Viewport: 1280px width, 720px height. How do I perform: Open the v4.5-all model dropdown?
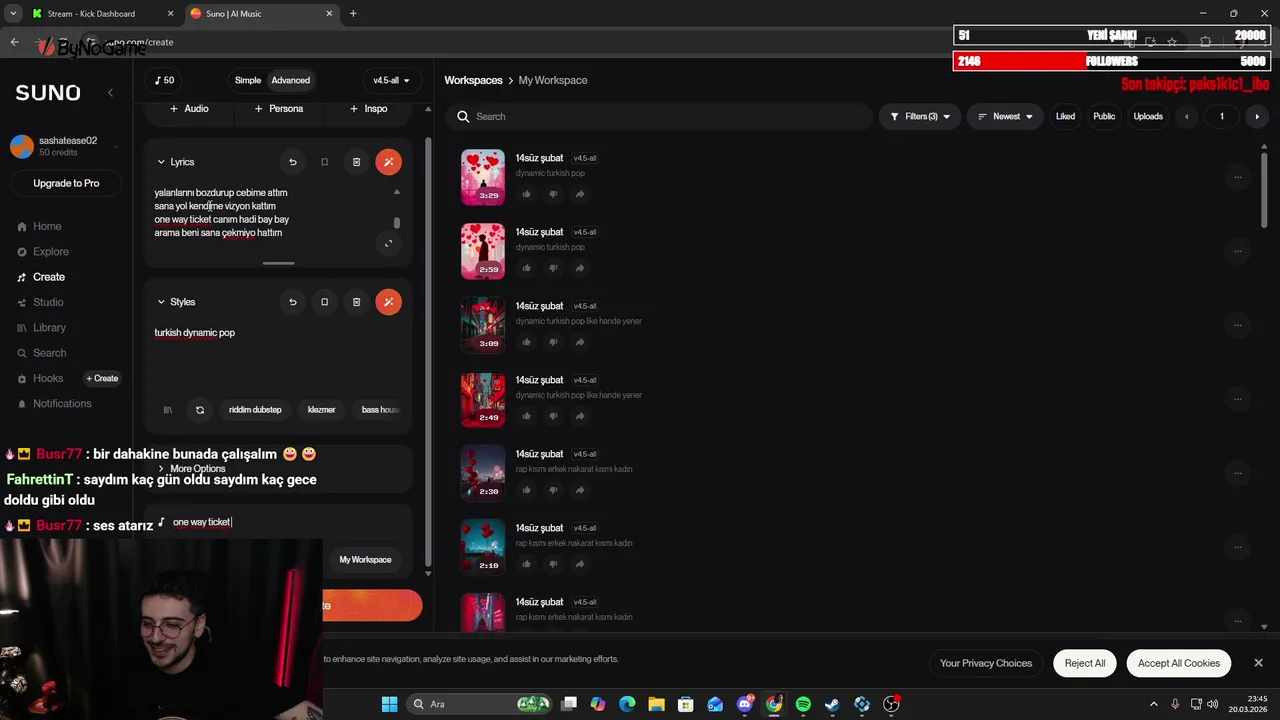(391, 80)
